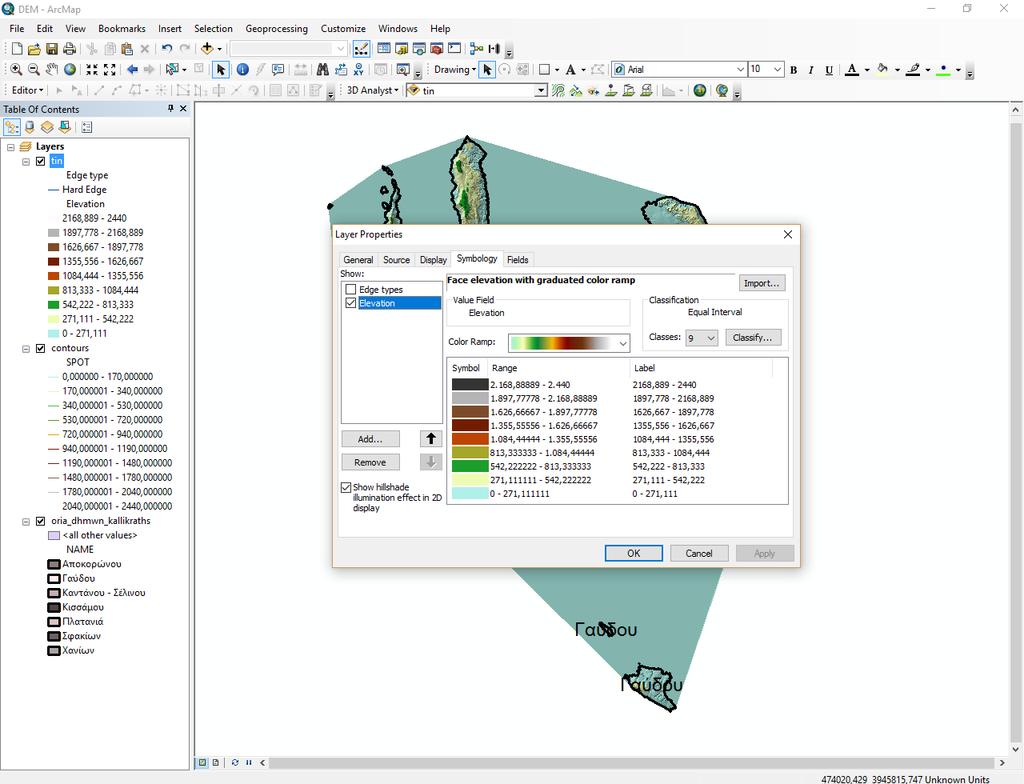Image resolution: width=1024 pixels, height=784 pixels.
Task: Click the Import... button
Action: tap(761, 283)
